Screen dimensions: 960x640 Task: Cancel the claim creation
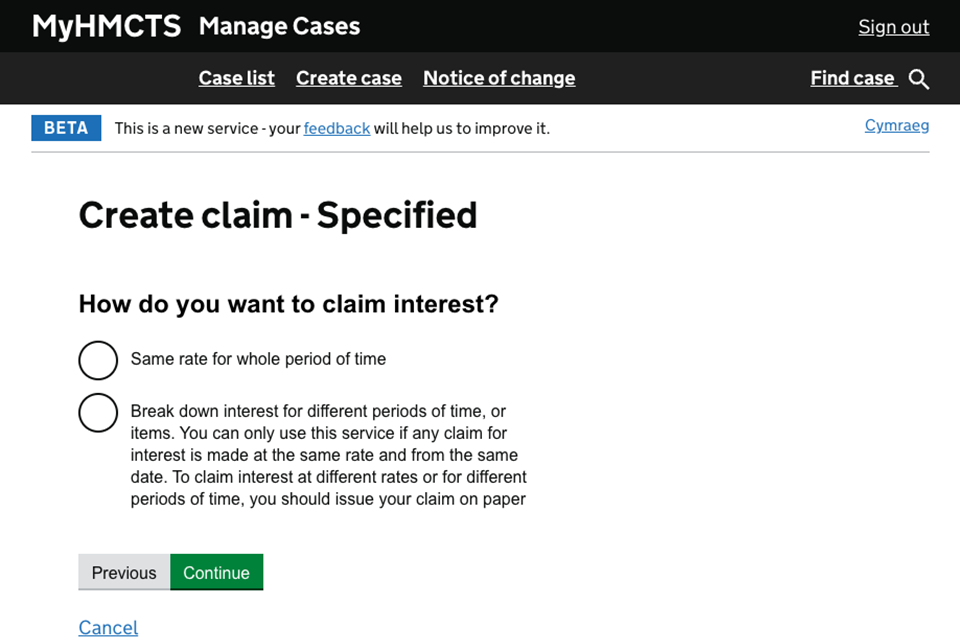[108, 627]
